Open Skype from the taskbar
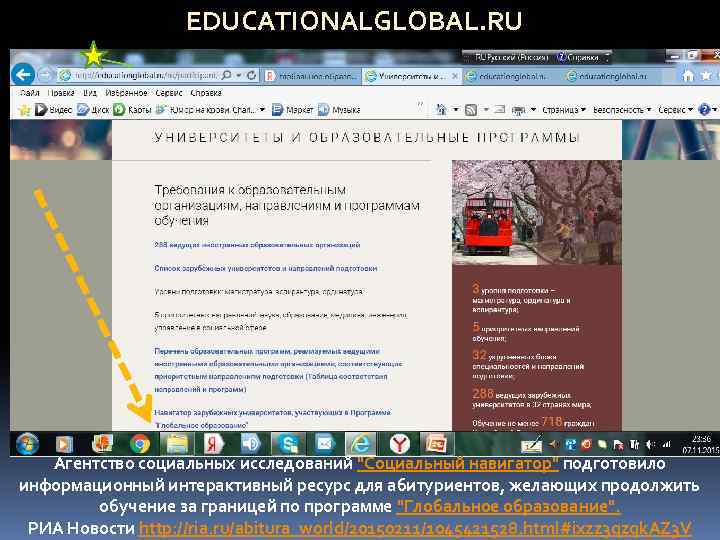 tap(288, 444)
